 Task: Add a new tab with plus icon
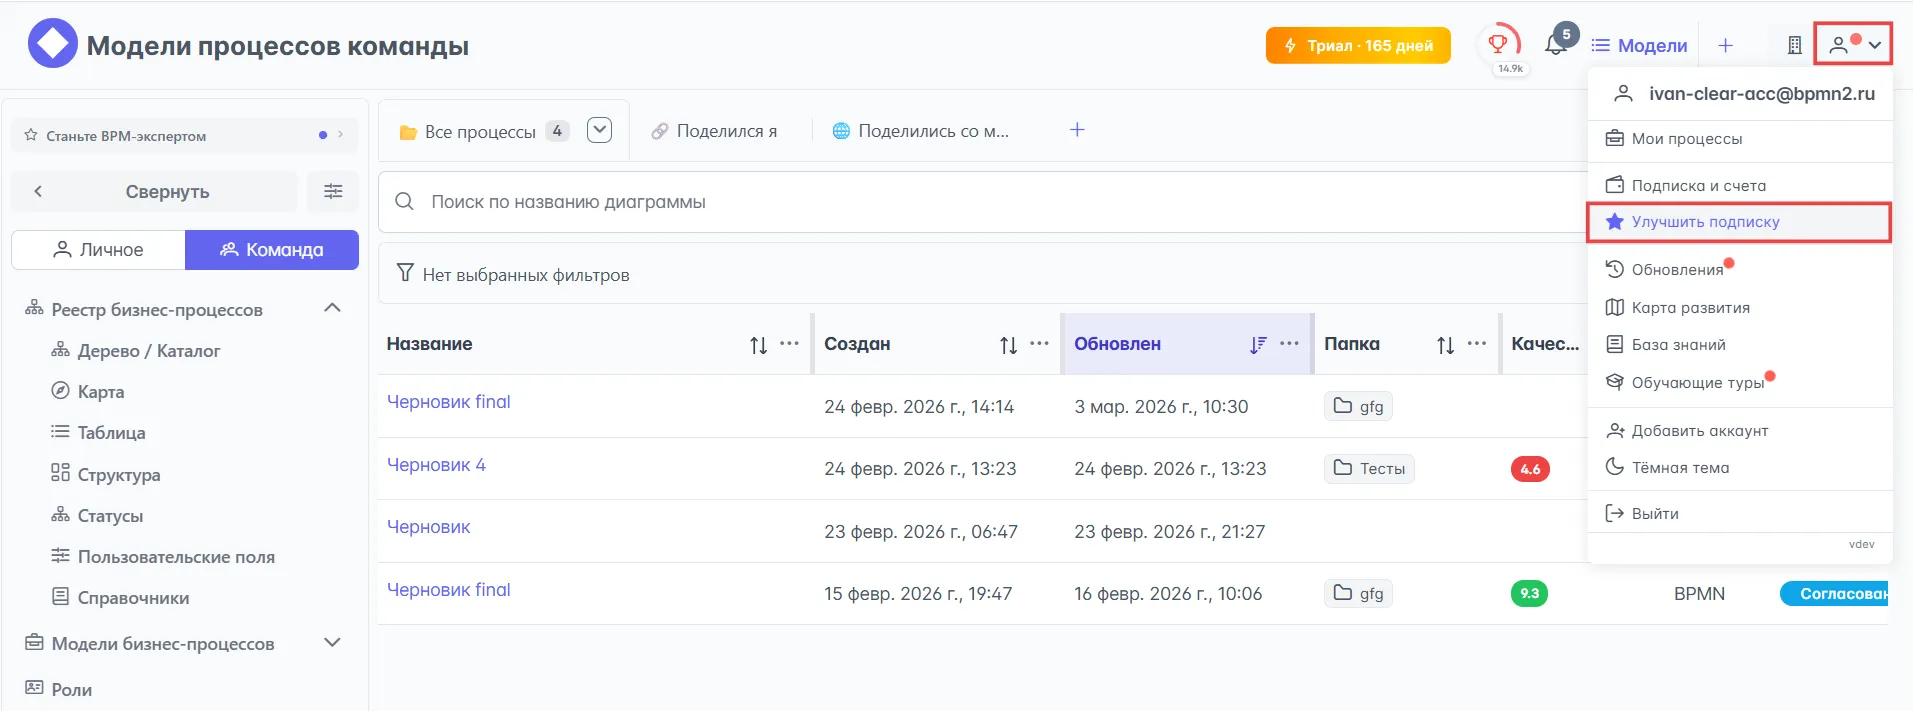pyautogui.click(x=1077, y=130)
